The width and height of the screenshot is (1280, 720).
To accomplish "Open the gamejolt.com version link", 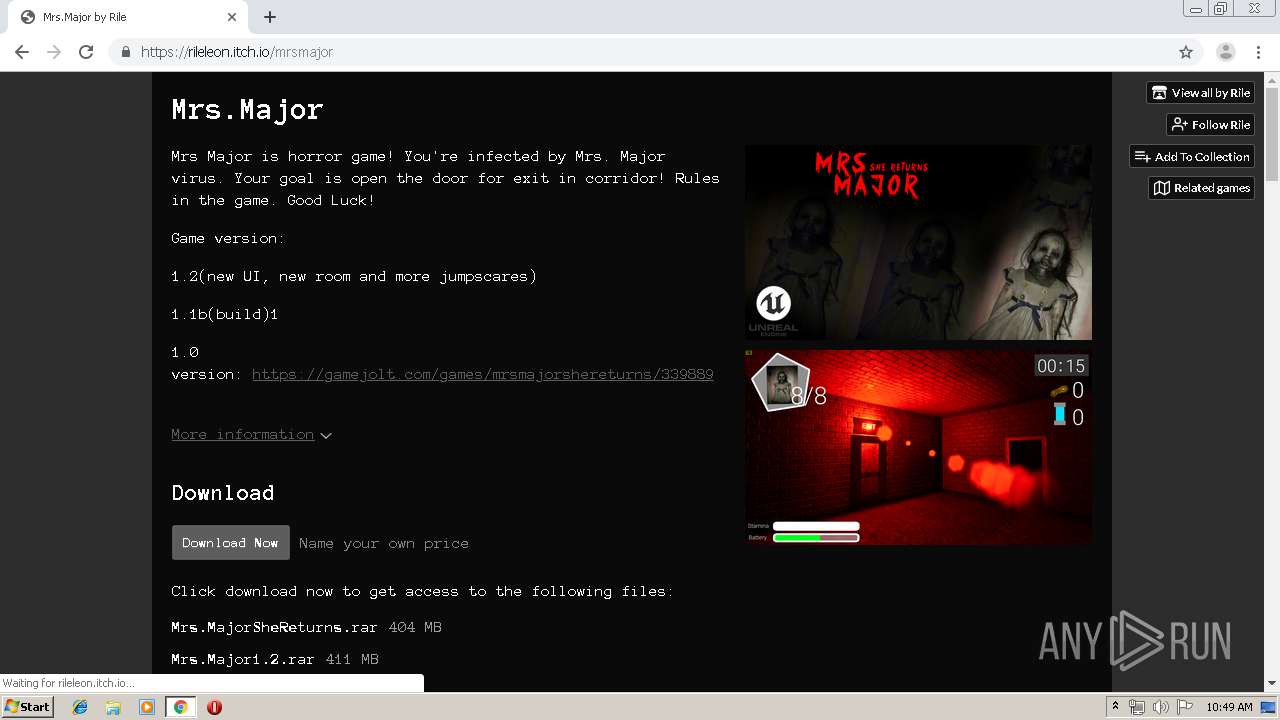I will pyautogui.click(x=482, y=374).
